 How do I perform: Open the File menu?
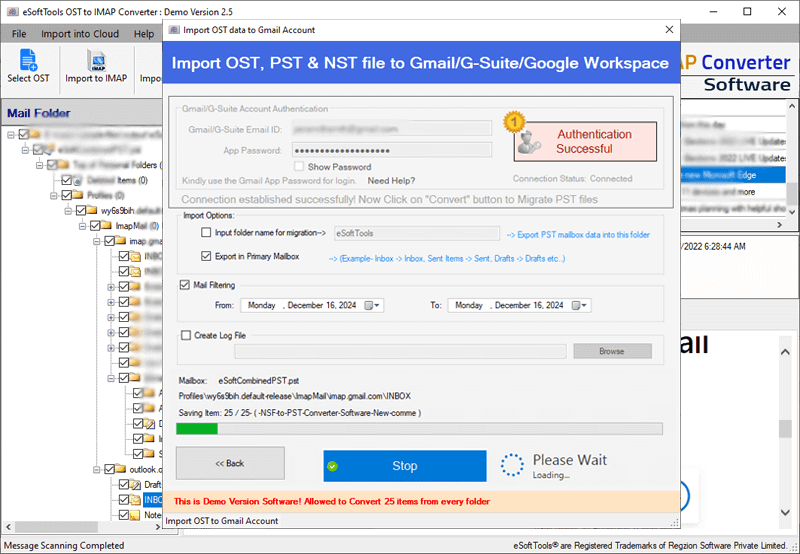(19, 34)
